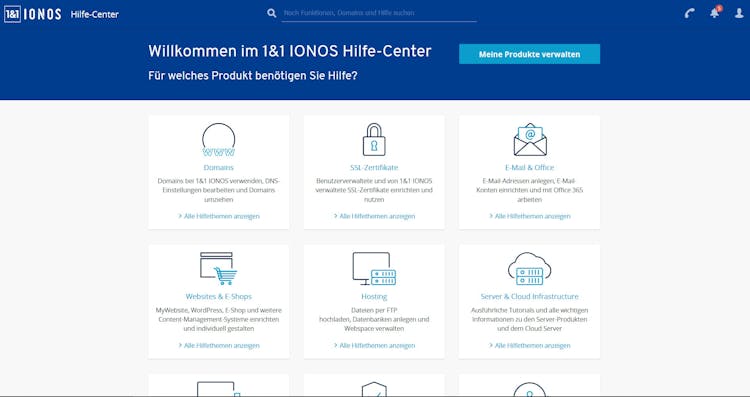Click the Websites & E-Shops cart icon
Screen dimensions: 750x397
tap(219, 268)
